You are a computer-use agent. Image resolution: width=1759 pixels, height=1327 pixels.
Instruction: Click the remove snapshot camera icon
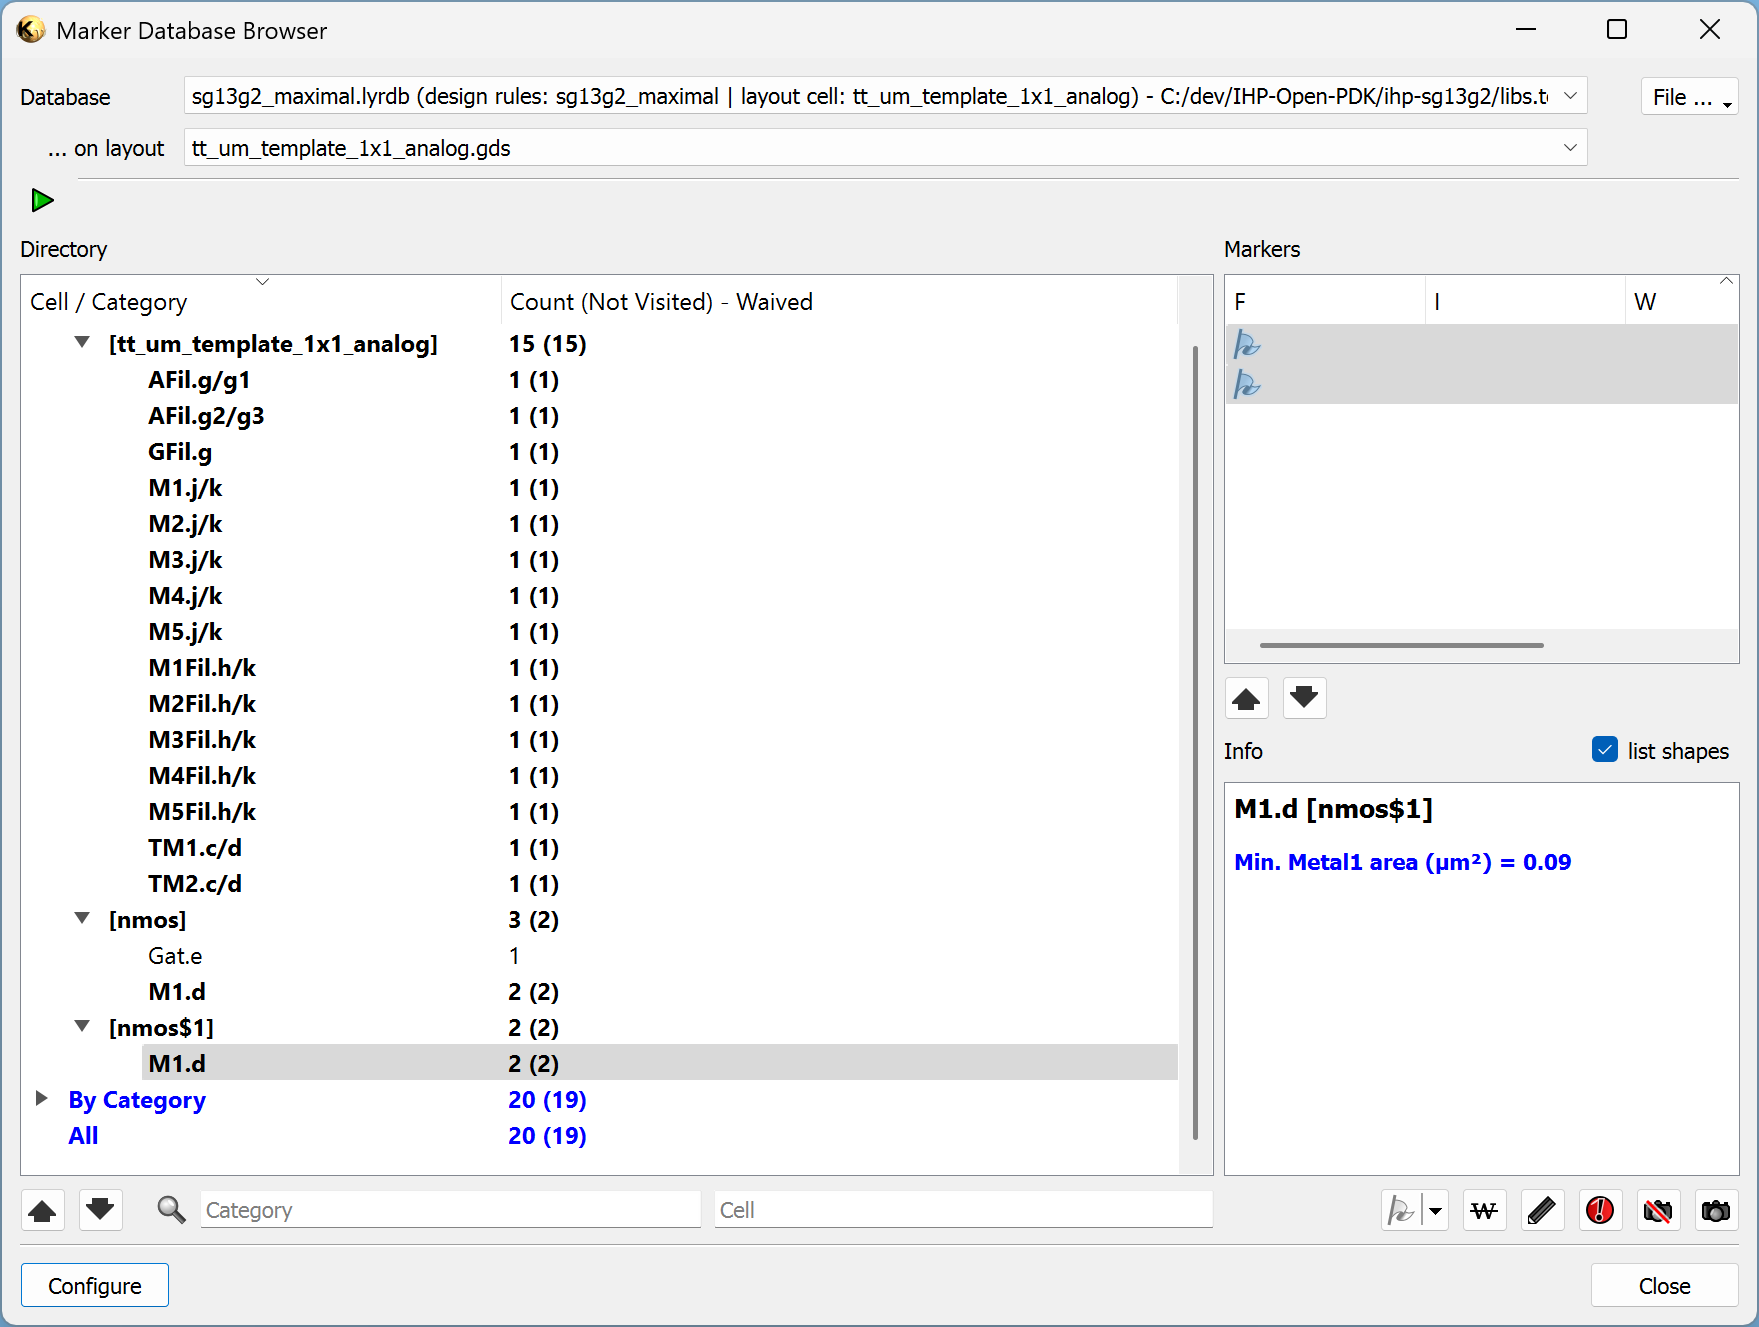(1658, 1211)
